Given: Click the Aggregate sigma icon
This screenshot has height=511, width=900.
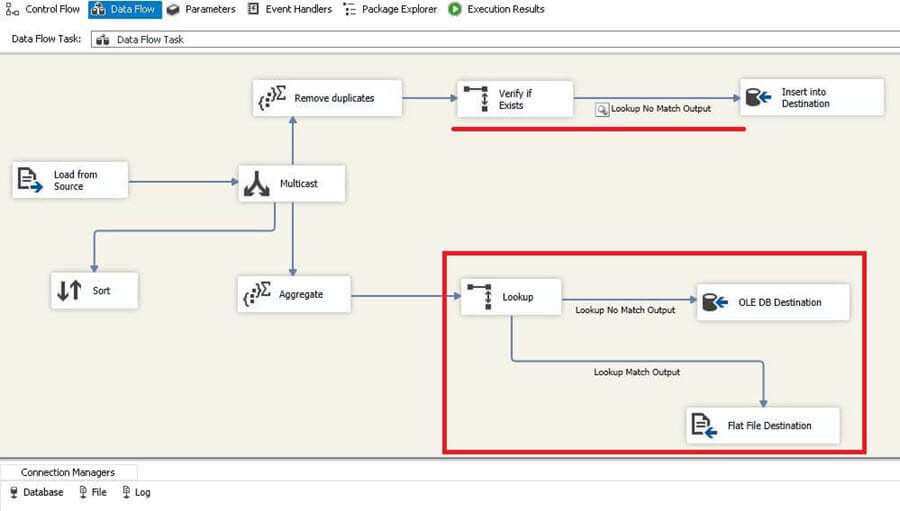Looking at the screenshot, I should (257, 293).
